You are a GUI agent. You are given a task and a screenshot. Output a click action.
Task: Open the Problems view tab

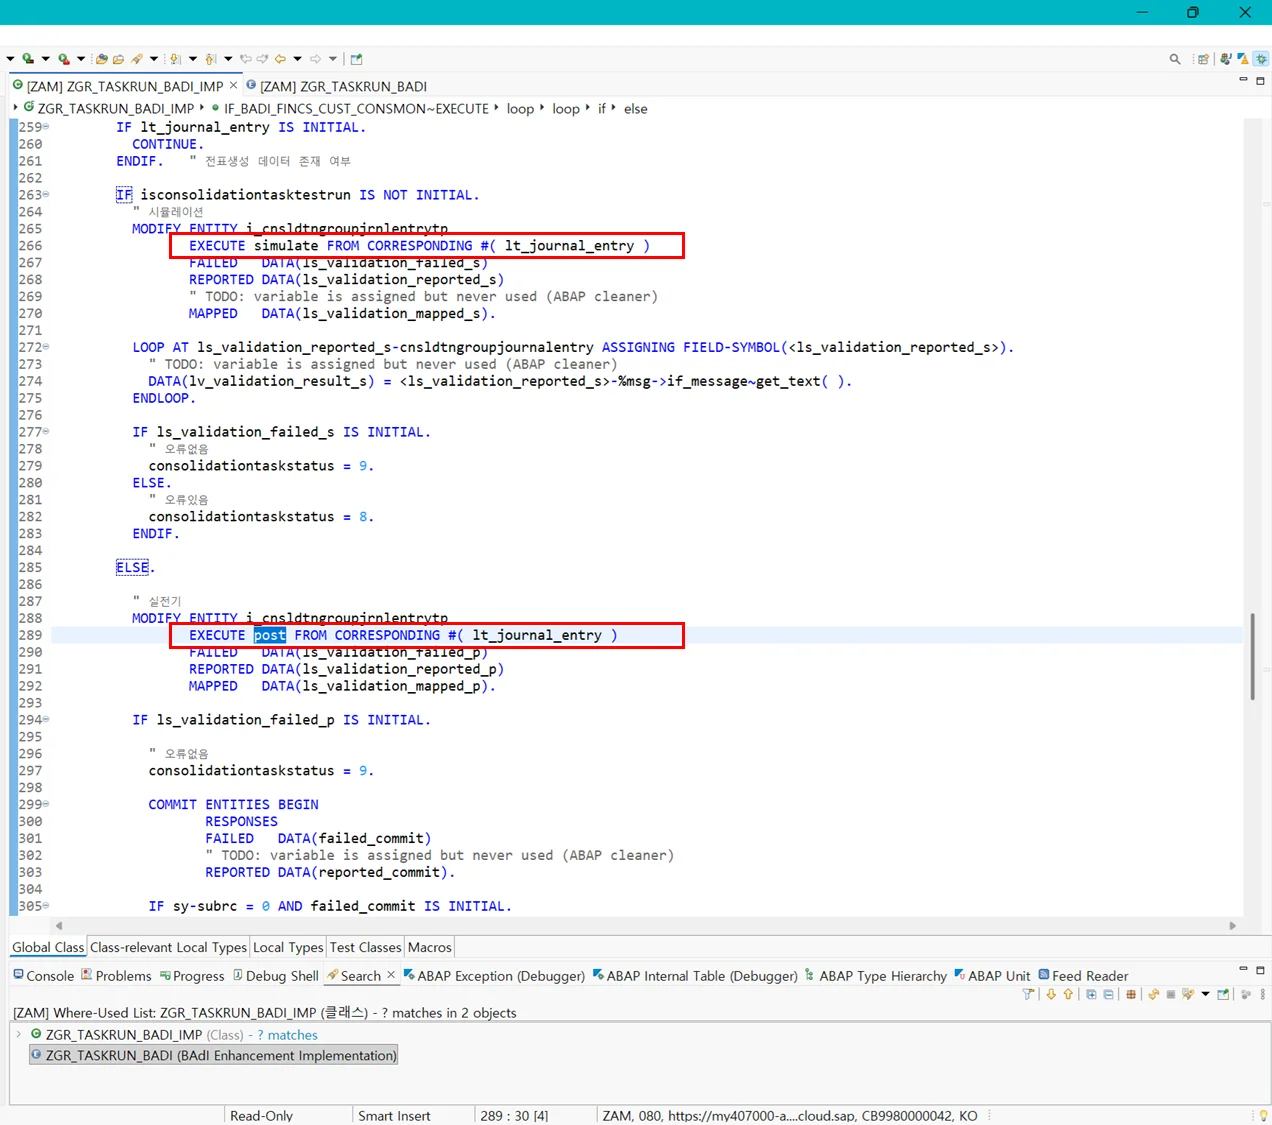(x=116, y=976)
